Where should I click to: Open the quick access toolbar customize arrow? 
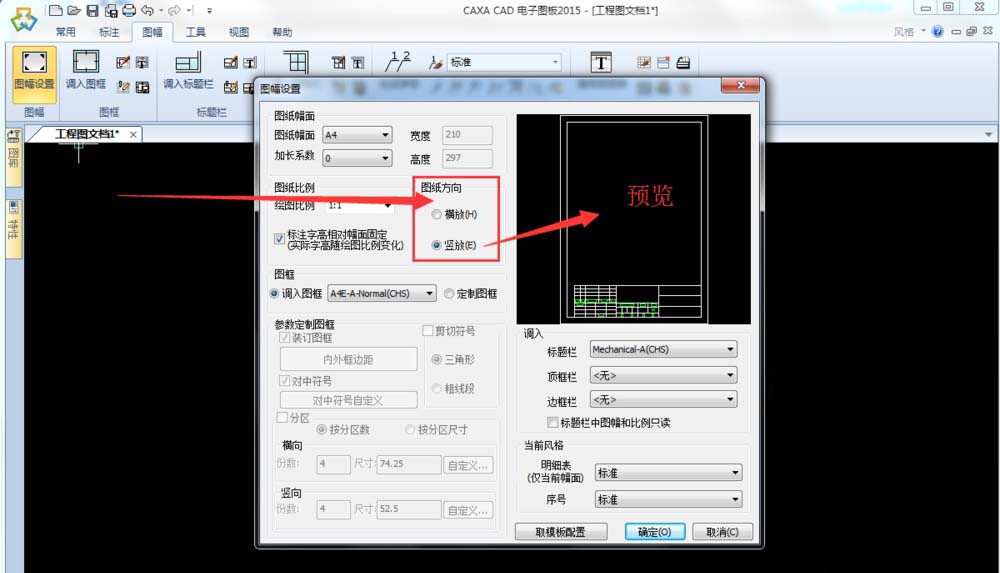(x=209, y=11)
